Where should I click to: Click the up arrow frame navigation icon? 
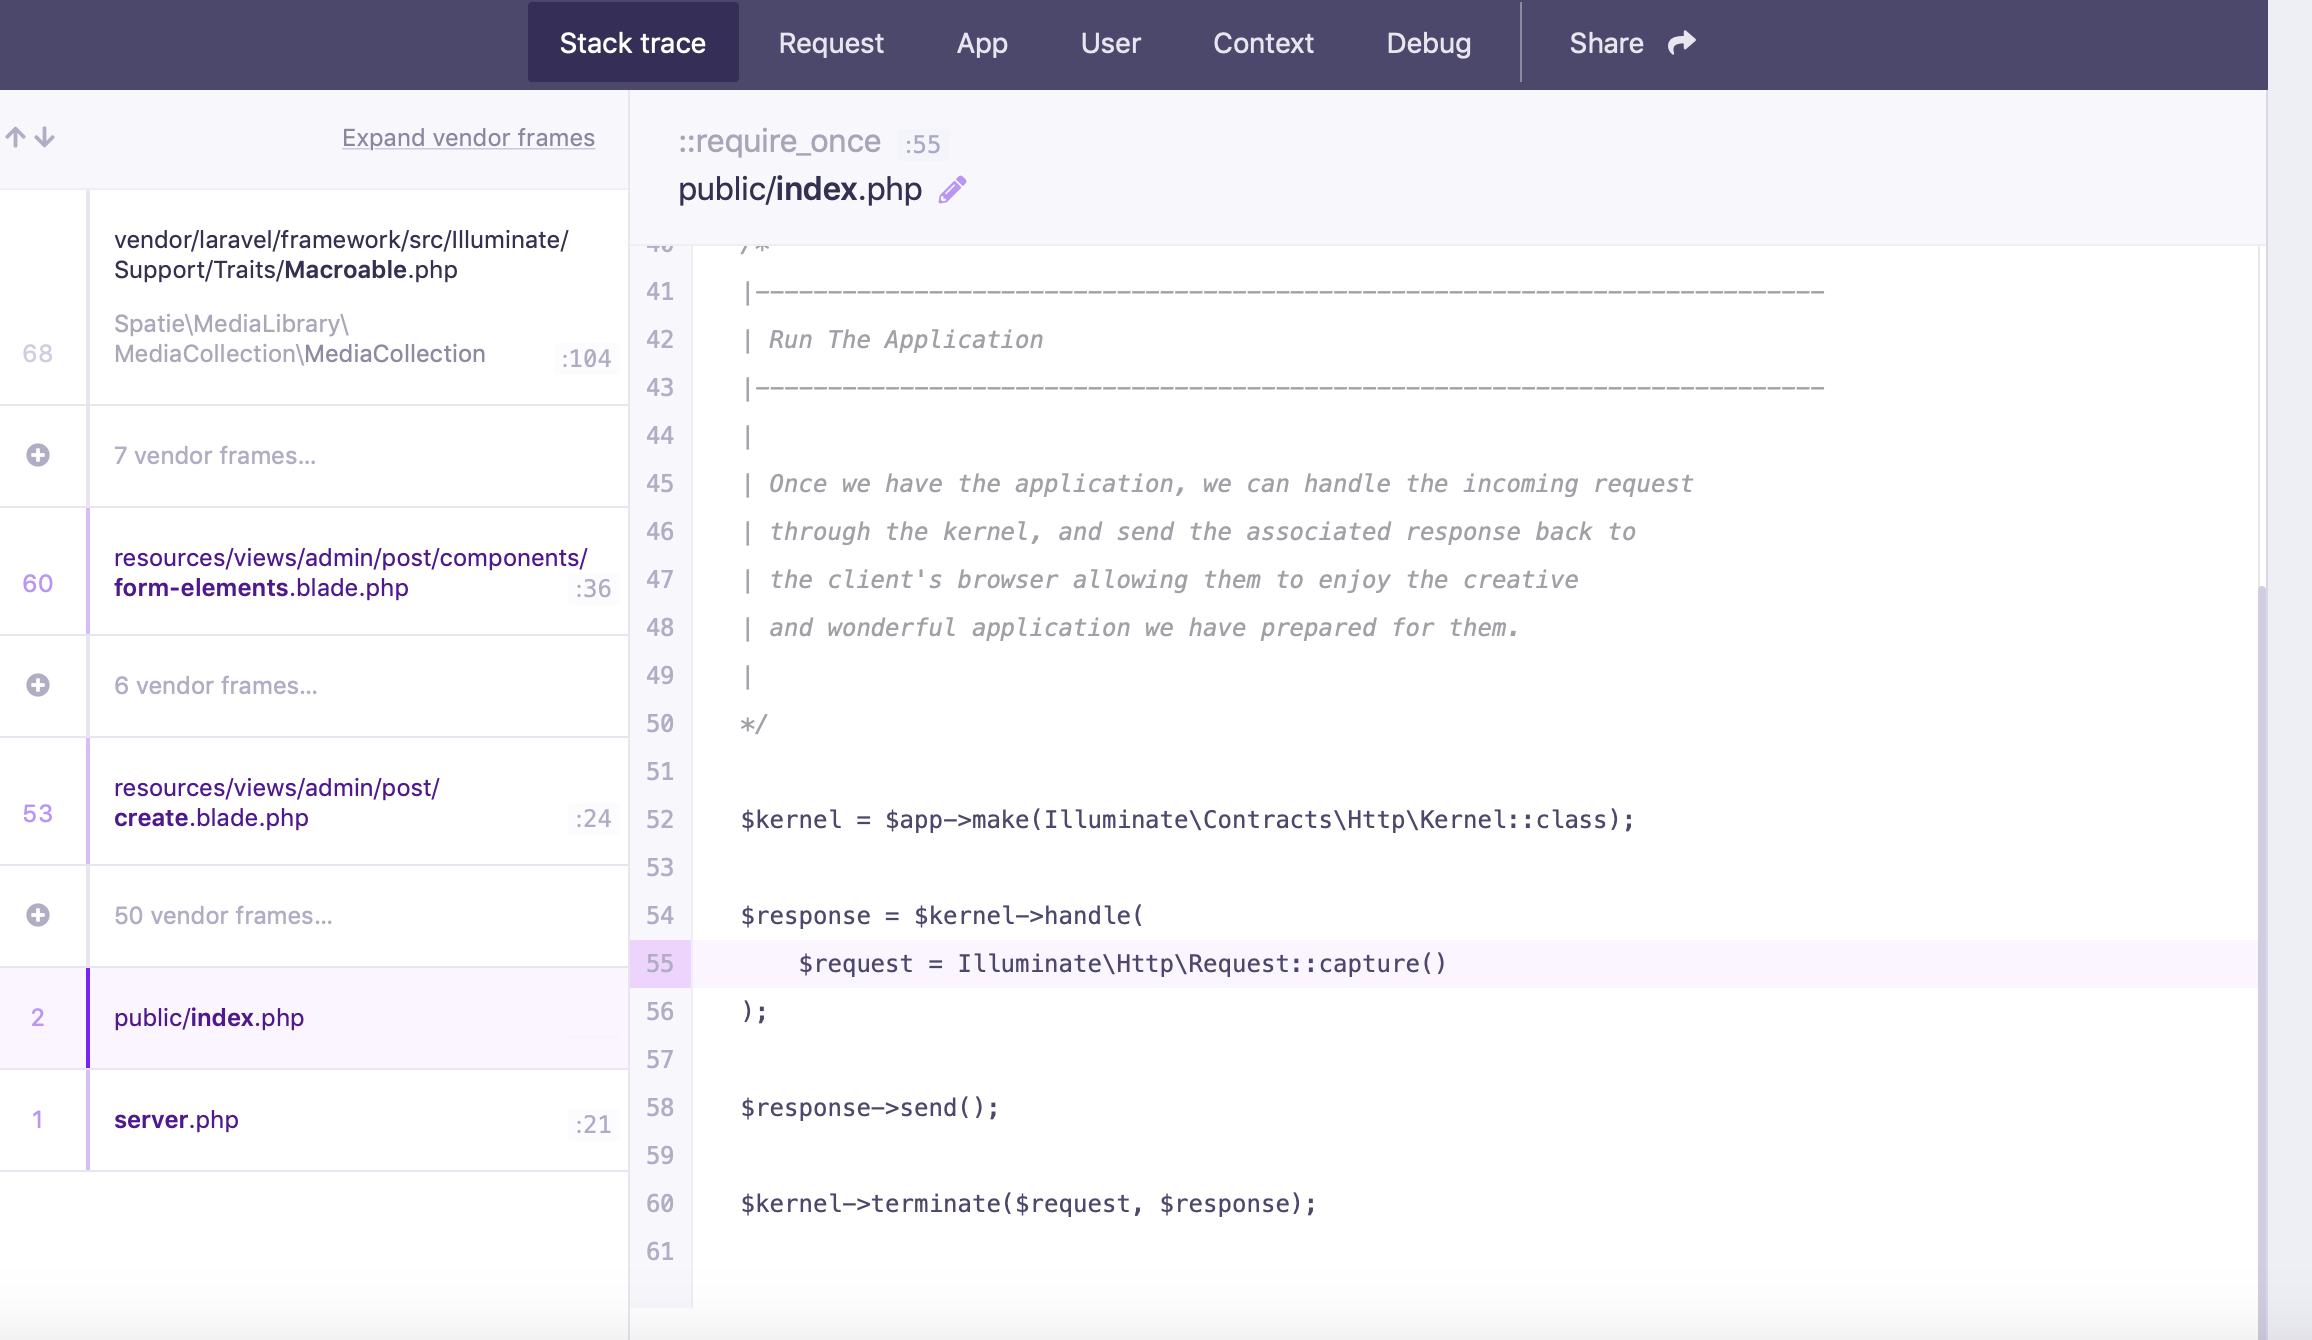coord(15,137)
